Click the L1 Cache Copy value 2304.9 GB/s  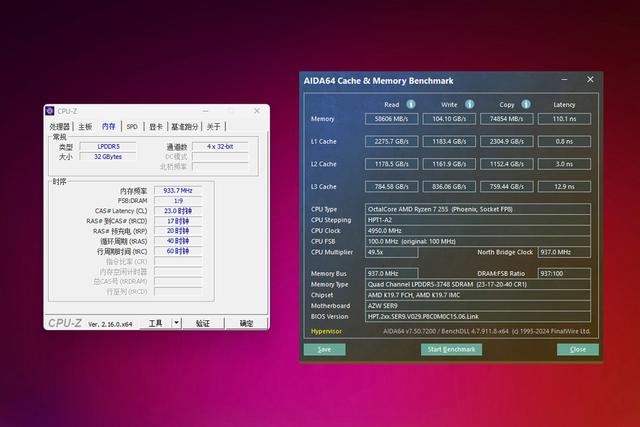[507, 141]
